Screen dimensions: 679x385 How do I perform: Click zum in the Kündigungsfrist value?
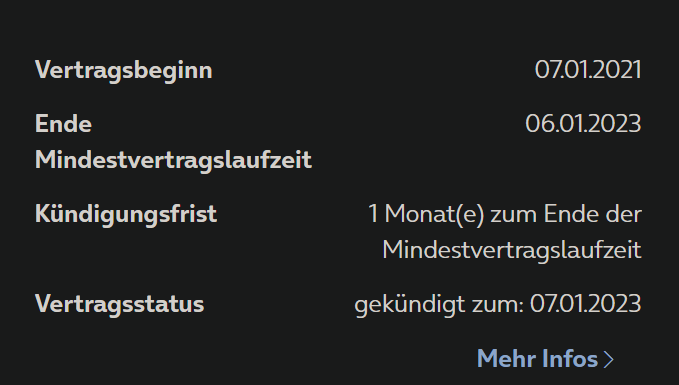514,215
